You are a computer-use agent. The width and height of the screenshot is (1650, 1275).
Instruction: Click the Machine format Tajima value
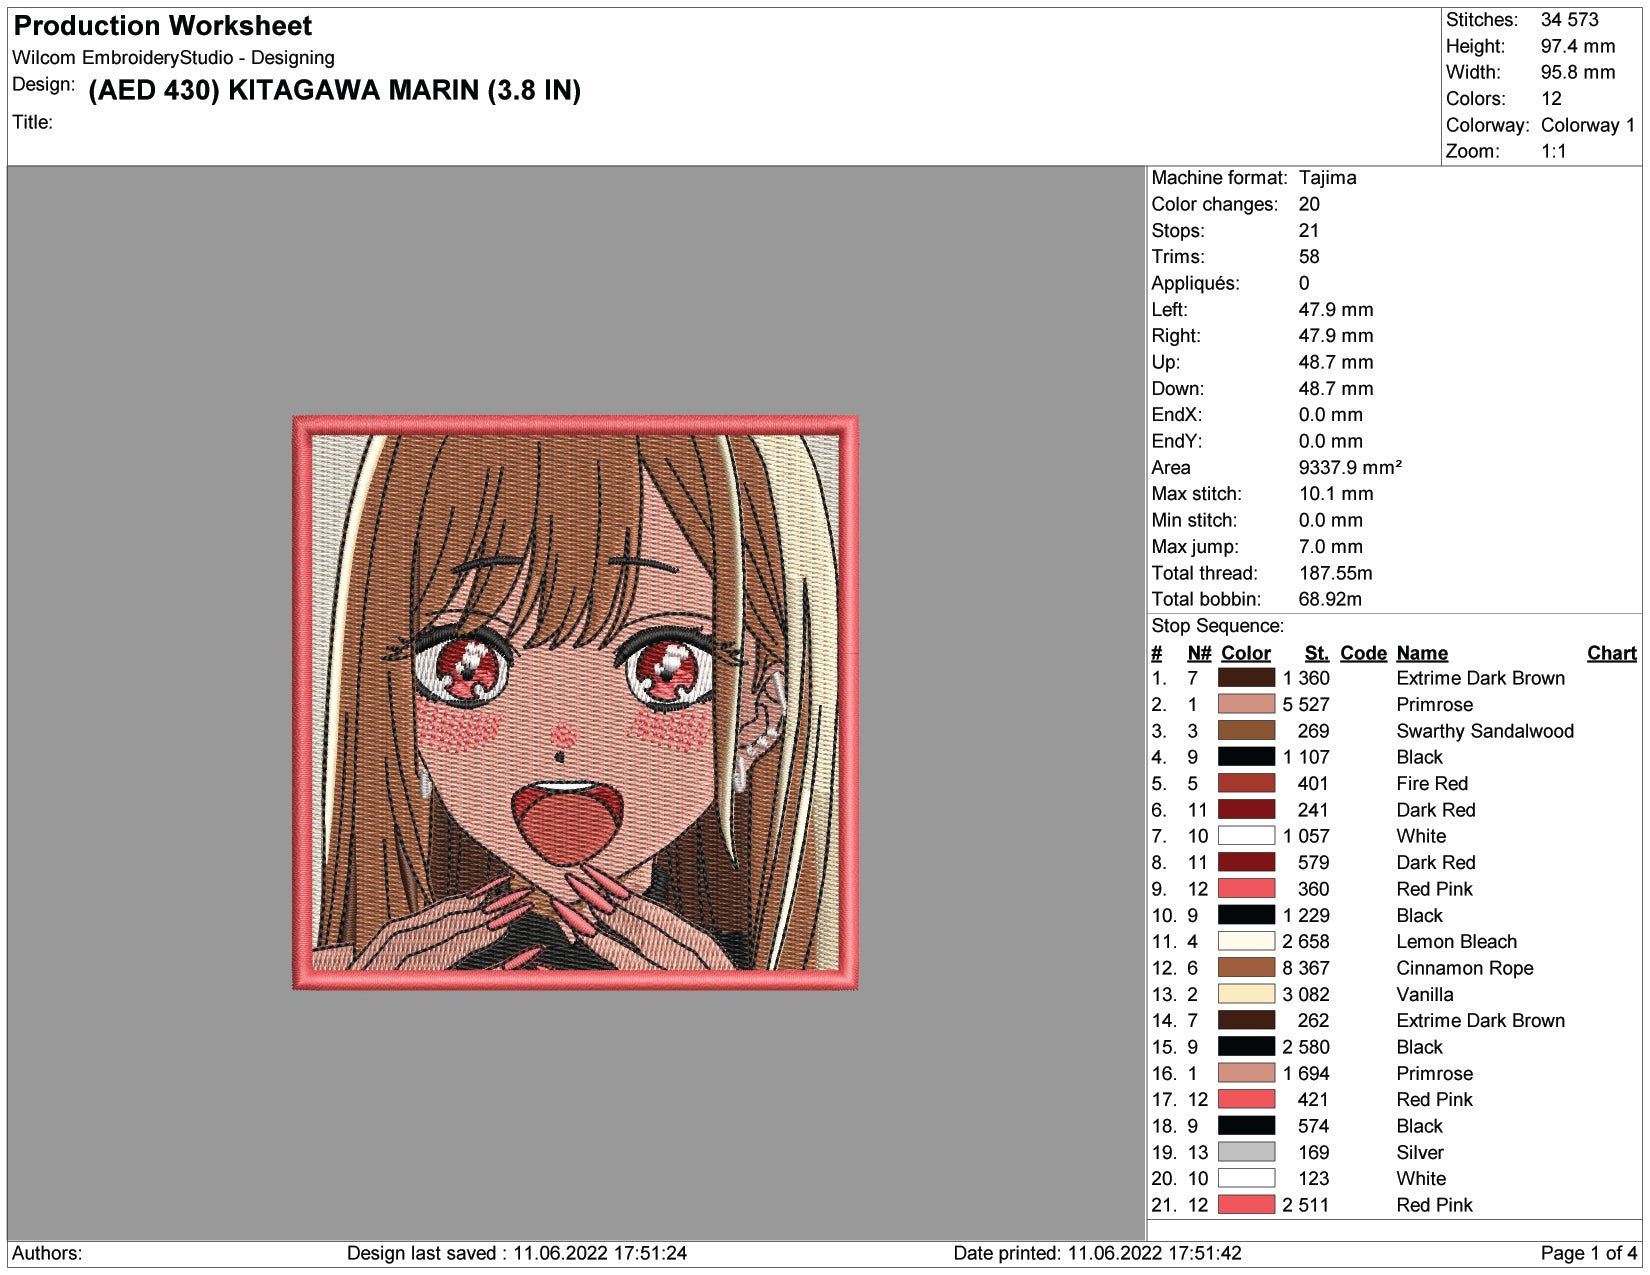coord(1327,178)
